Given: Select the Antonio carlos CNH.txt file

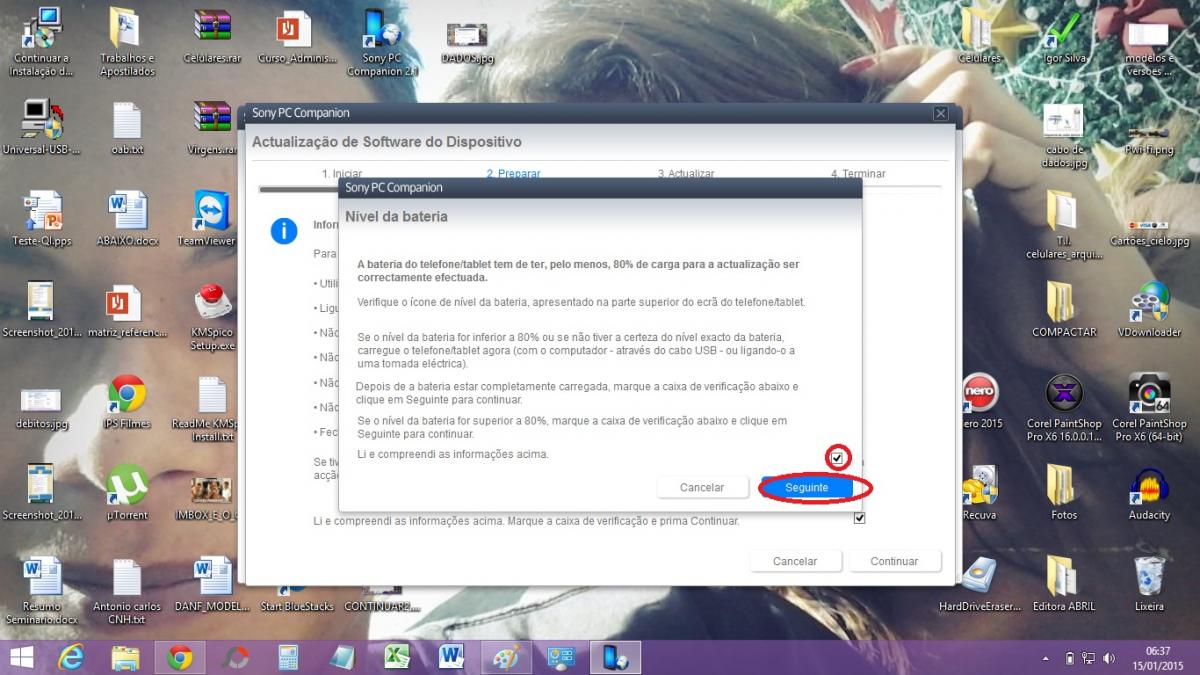Looking at the screenshot, I should [127, 590].
